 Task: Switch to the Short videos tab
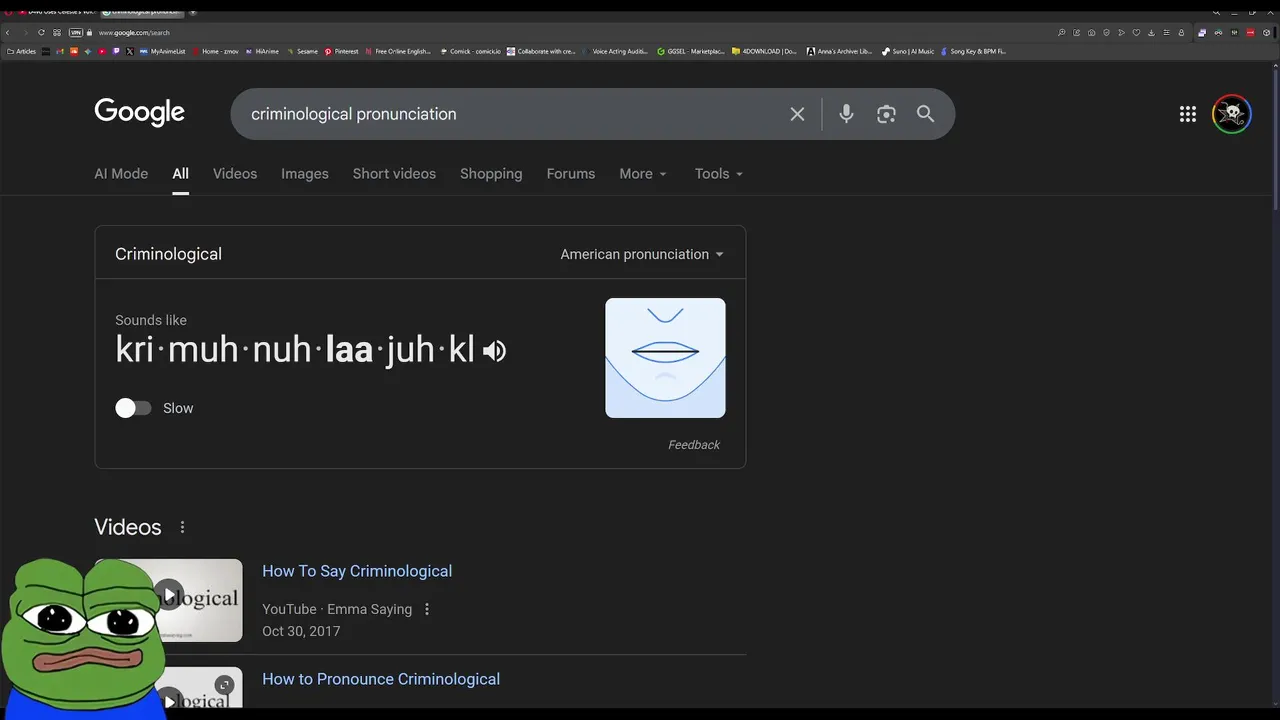click(394, 174)
